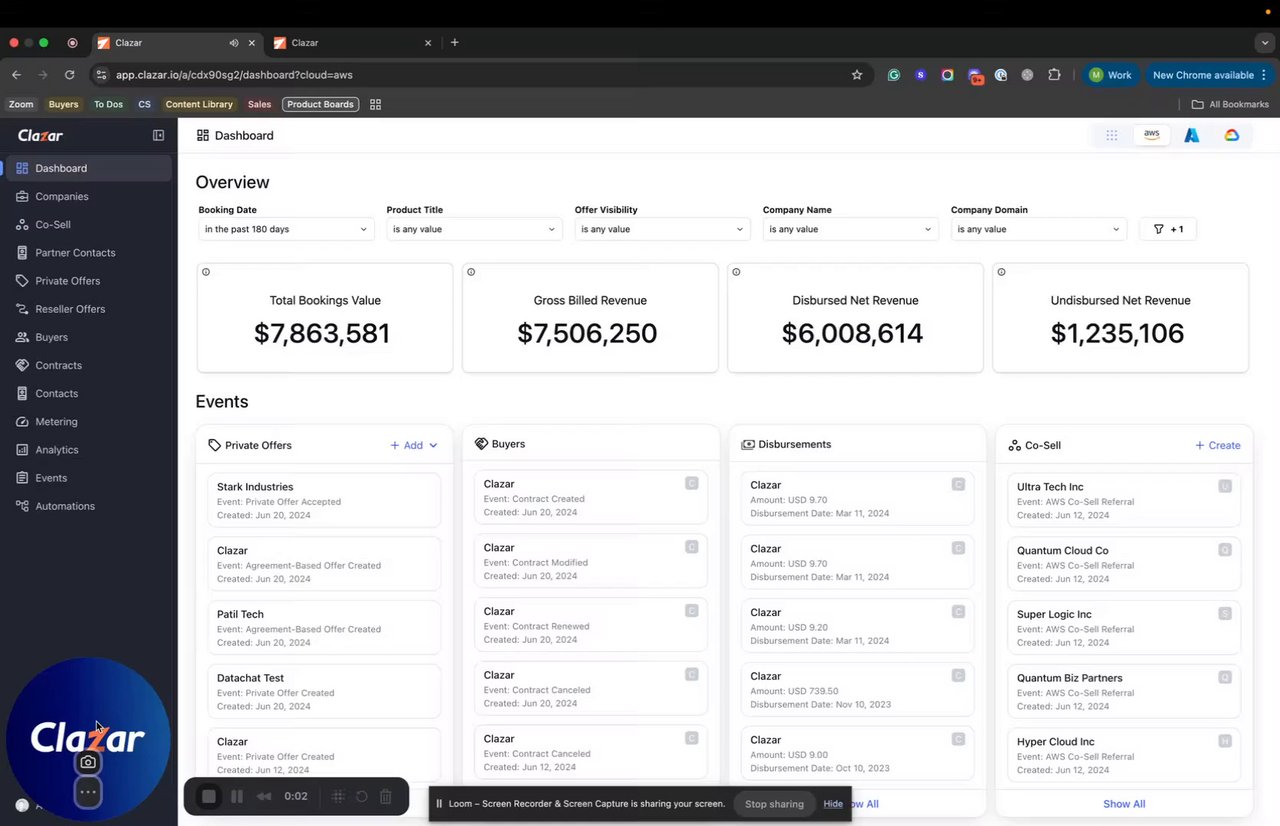Reload the page
This screenshot has width=1280, height=826.
coord(69,75)
